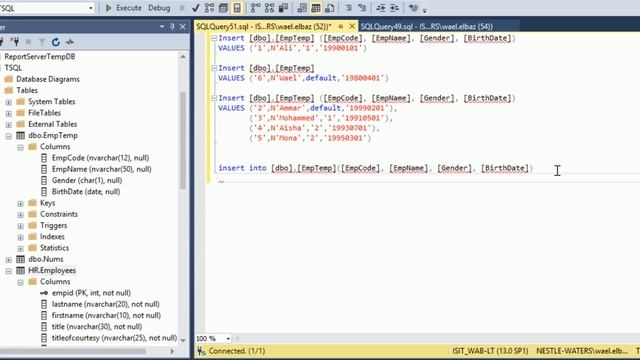Image resolution: width=640 pixels, height=360 pixels.
Task: Select lastname (nvarchar(20), not null) column
Action: point(105,304)
